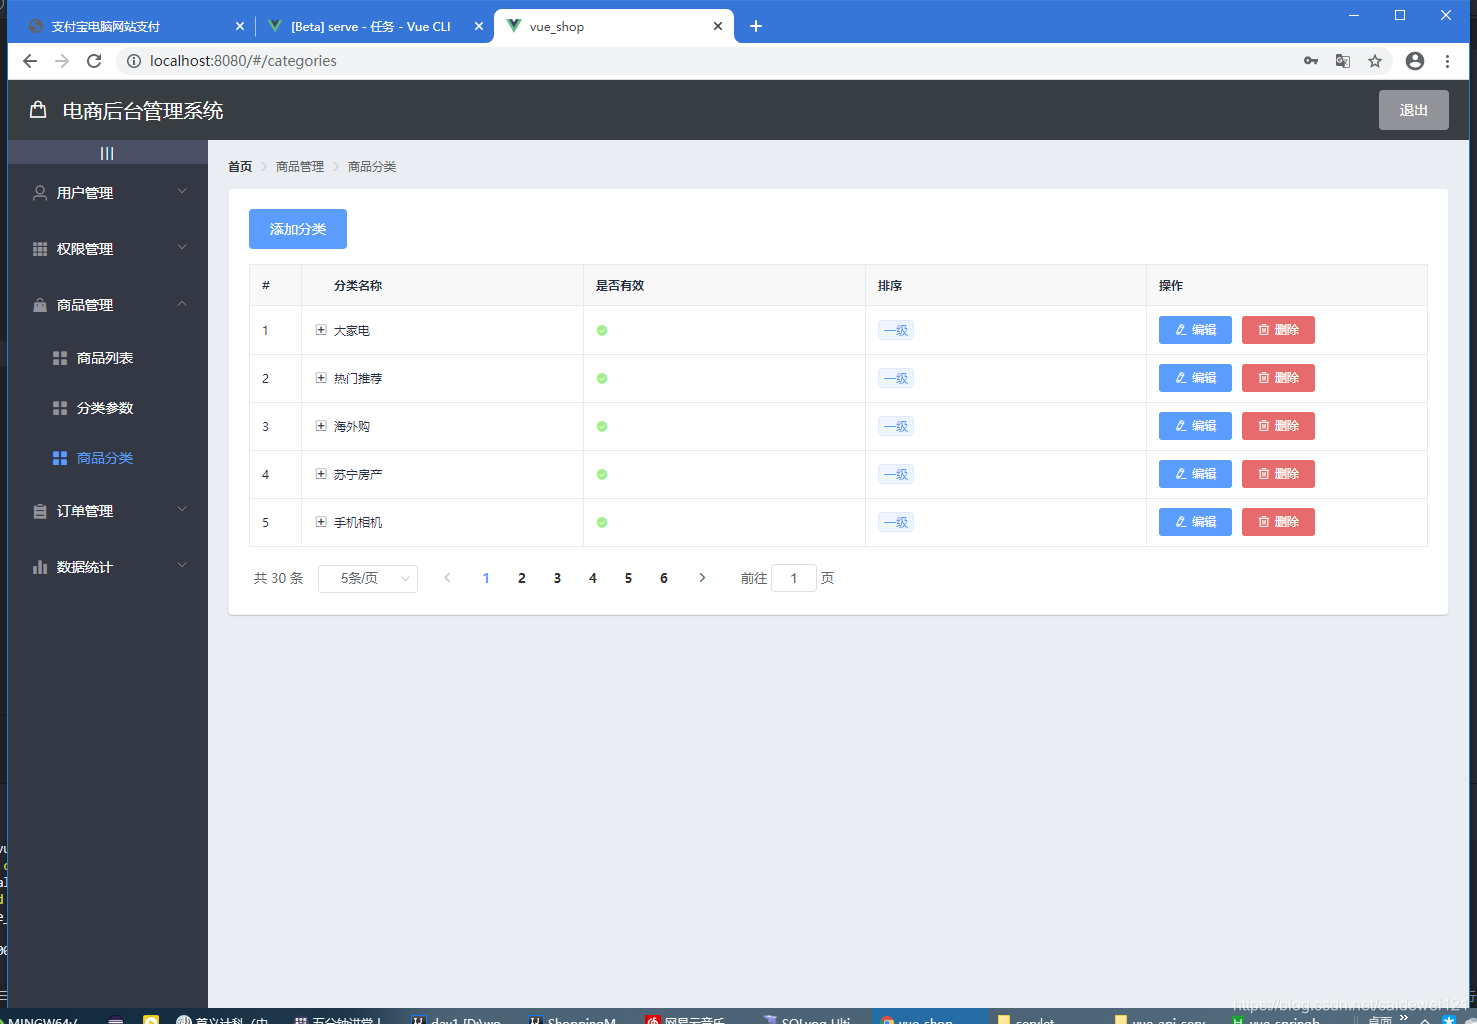This screenshot has height=1024, width=1477.
Task: Click the 一级 tag in the 大家电 row
Action: pos(896,331)
